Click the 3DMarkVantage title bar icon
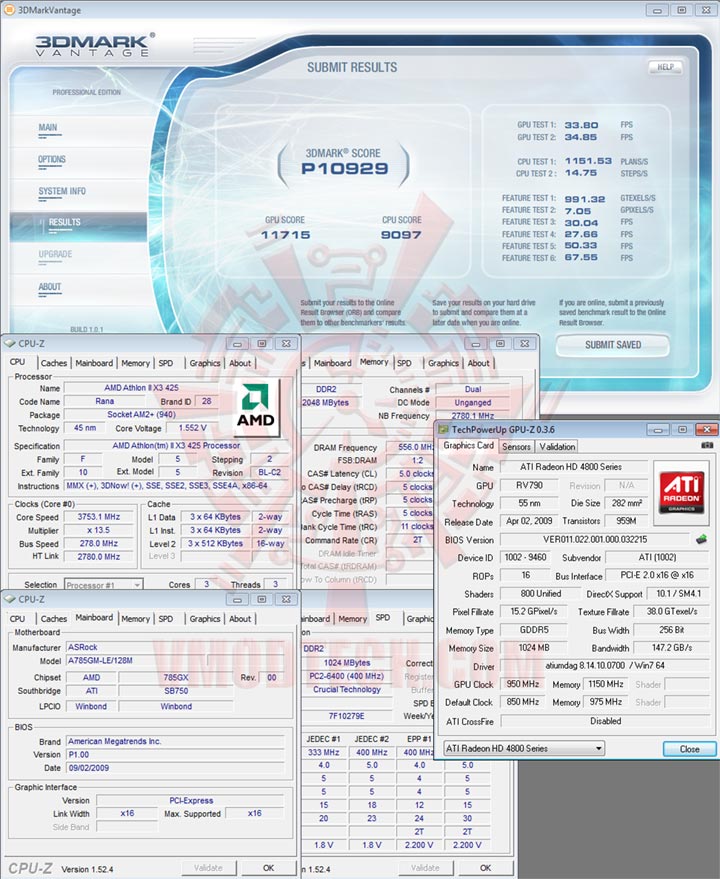This screenshot has height=879, width=720. (10, 10)
